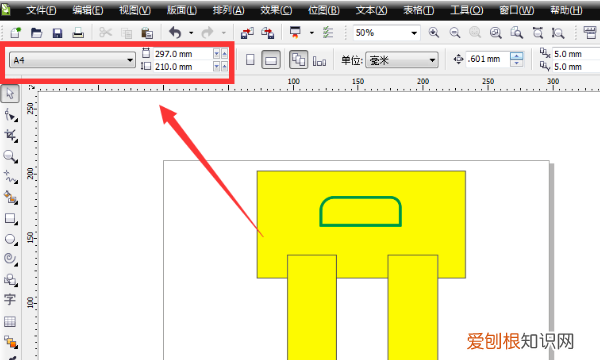Undo the last action

click(175, 33)
